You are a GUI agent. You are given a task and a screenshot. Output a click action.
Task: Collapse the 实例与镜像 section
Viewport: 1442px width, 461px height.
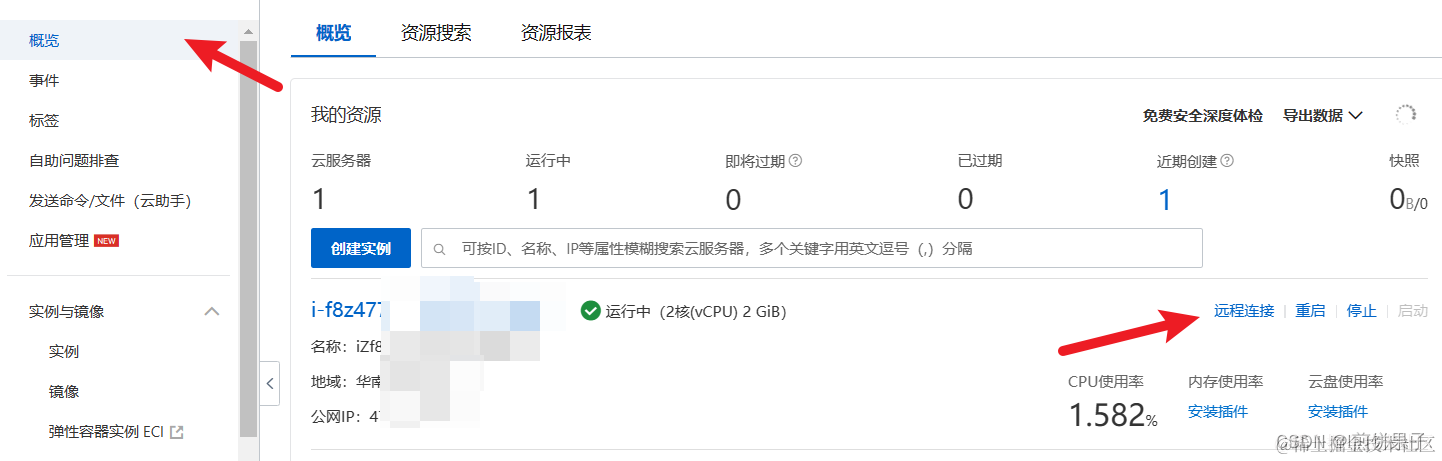pyautogui.click(x=212, y=312)
